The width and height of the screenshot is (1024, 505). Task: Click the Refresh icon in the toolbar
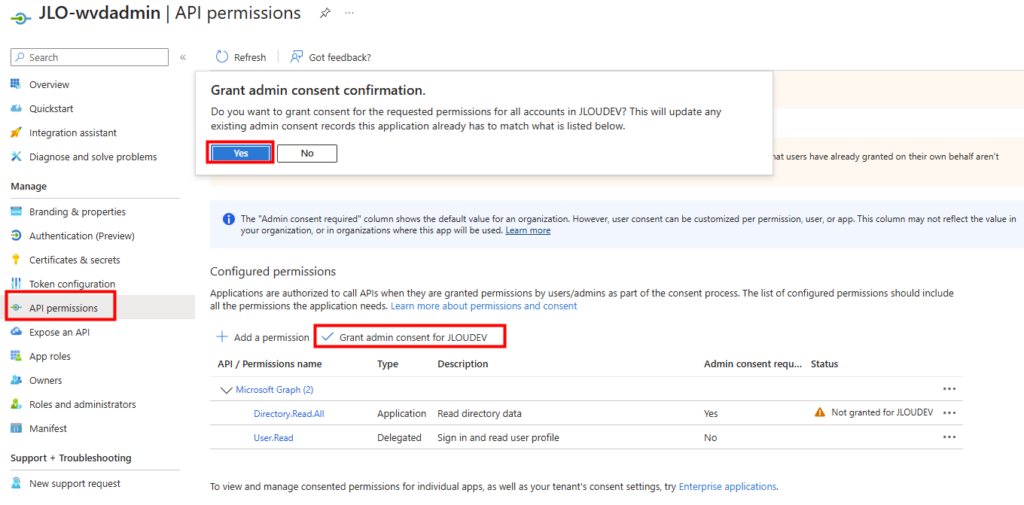[223, 57]
